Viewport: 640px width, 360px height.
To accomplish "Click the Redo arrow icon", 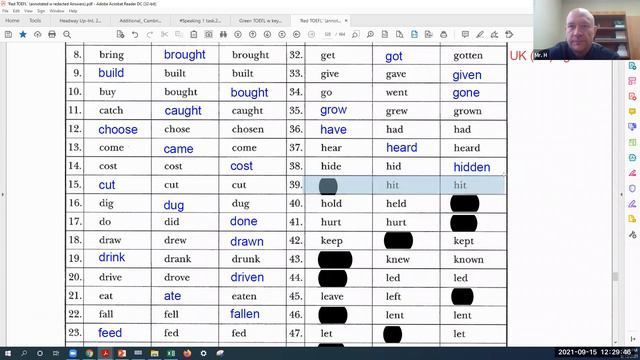I will tap(150, 35).
